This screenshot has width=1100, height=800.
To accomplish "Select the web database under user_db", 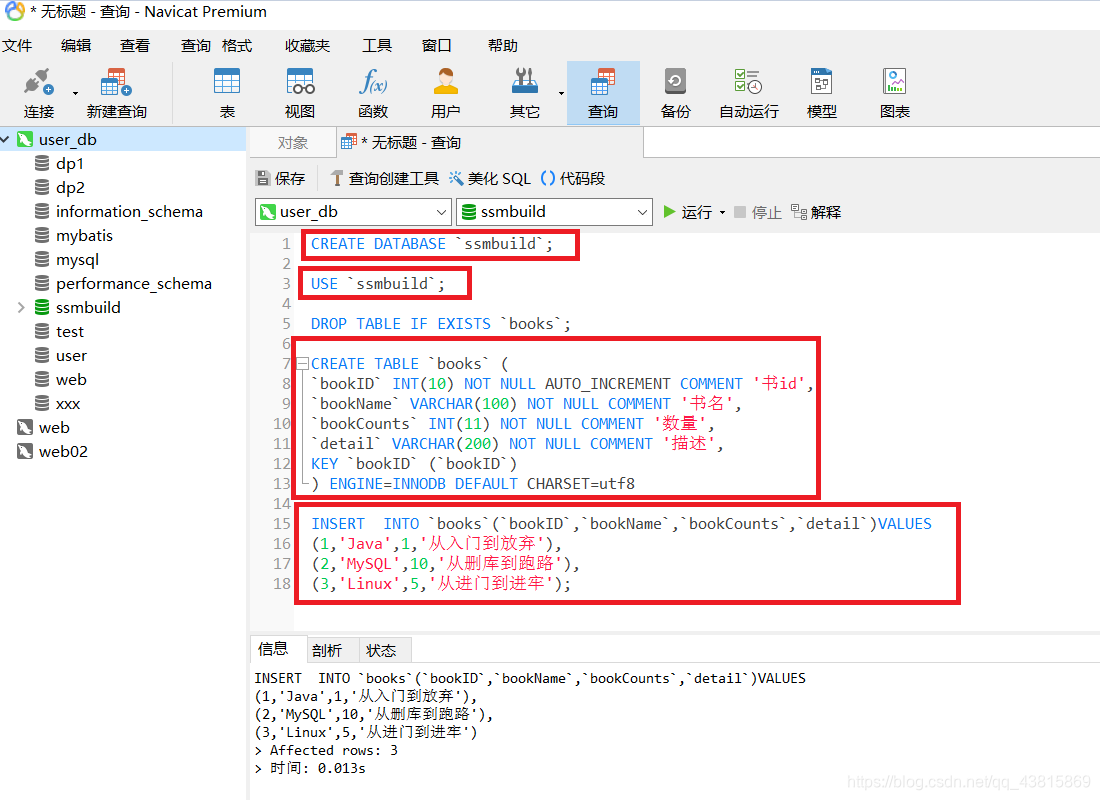I will click(x=60, y=380).
